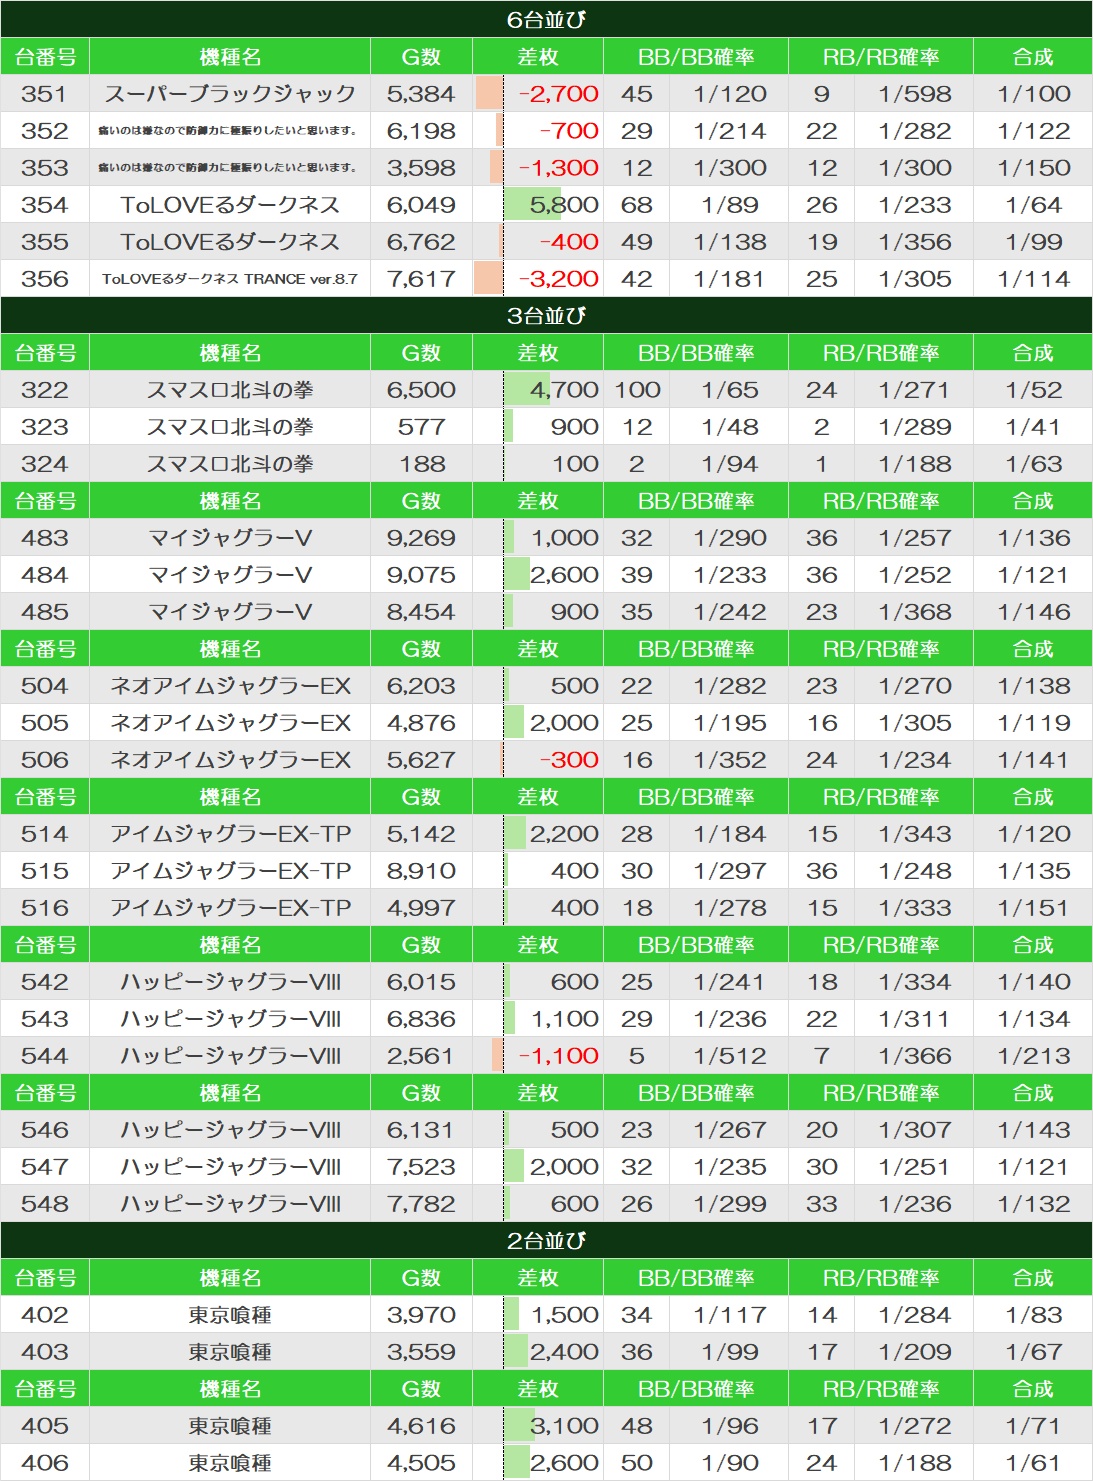Click スーパーブラックジャック machine name
The image size is (1093, 1481).
pos(230,93)
